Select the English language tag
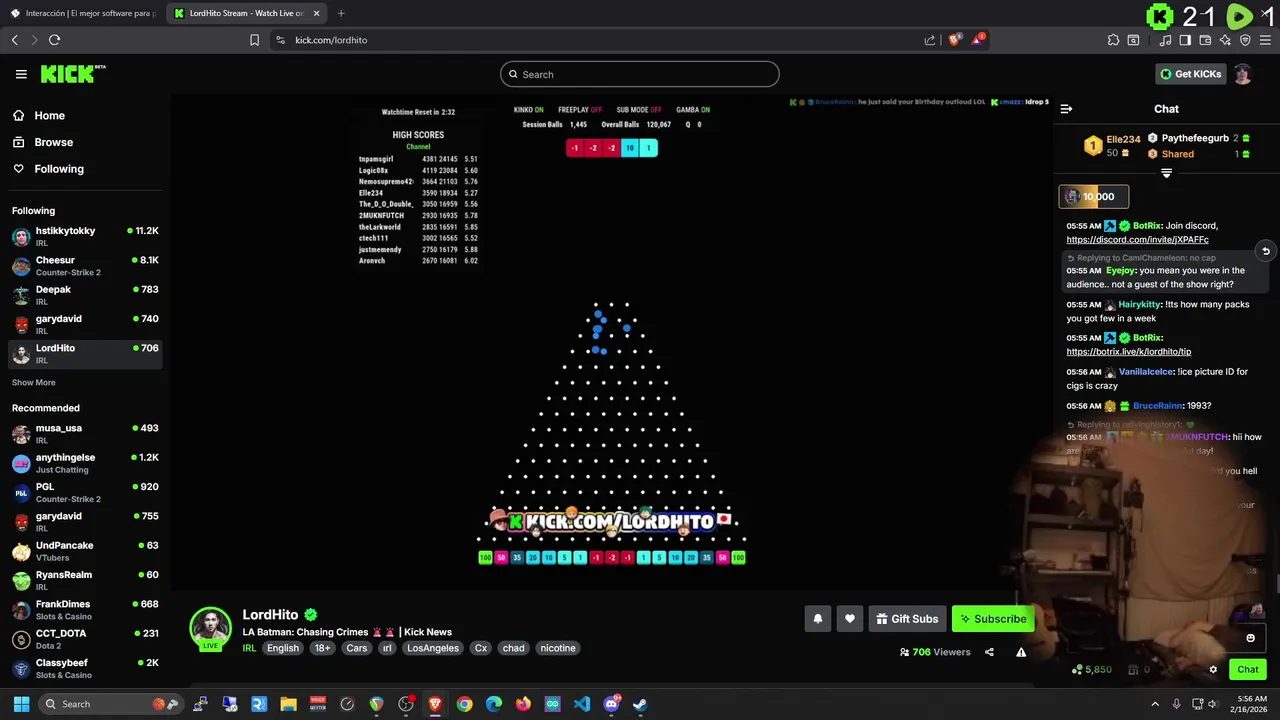Image resolution: width=1280 pixels, height=720 pixels. click(283, 648)
